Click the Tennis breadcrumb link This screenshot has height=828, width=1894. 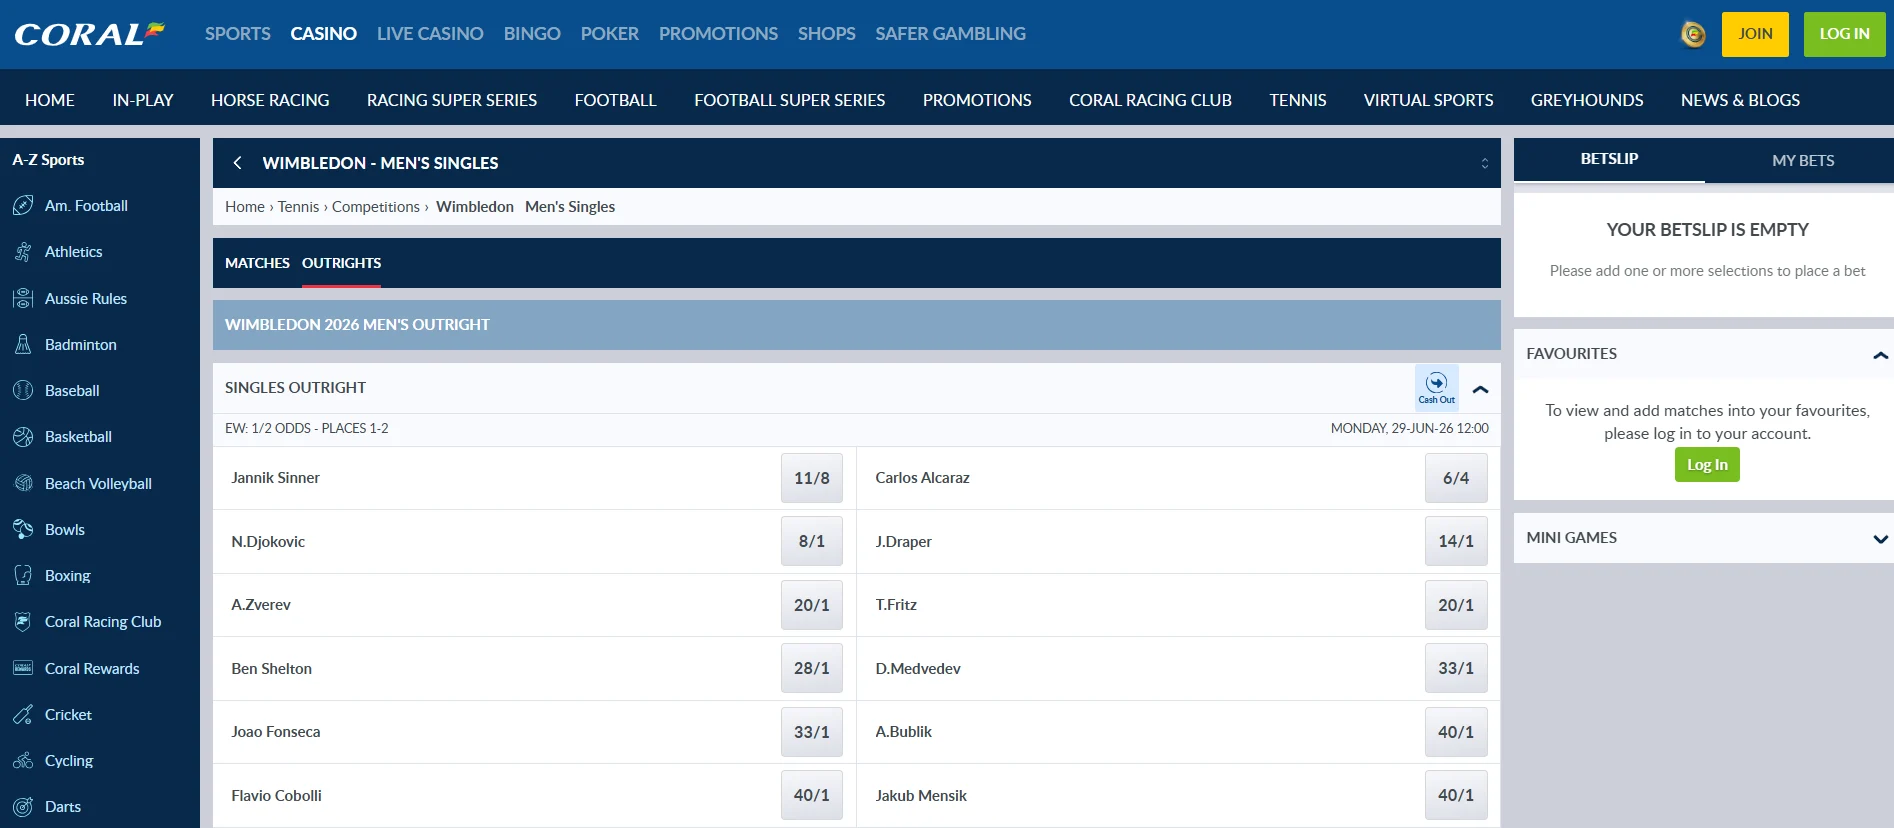(298, 207)
